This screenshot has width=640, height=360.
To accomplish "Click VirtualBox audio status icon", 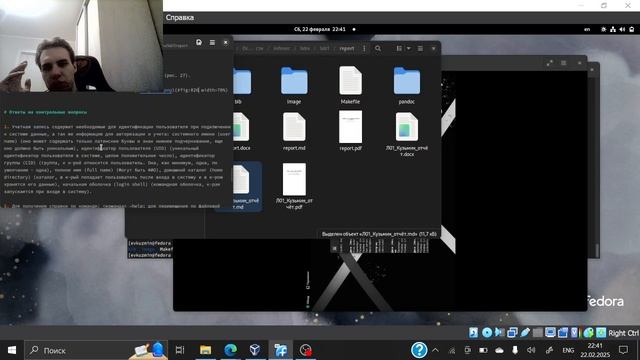I will click(x=499, y=333).
